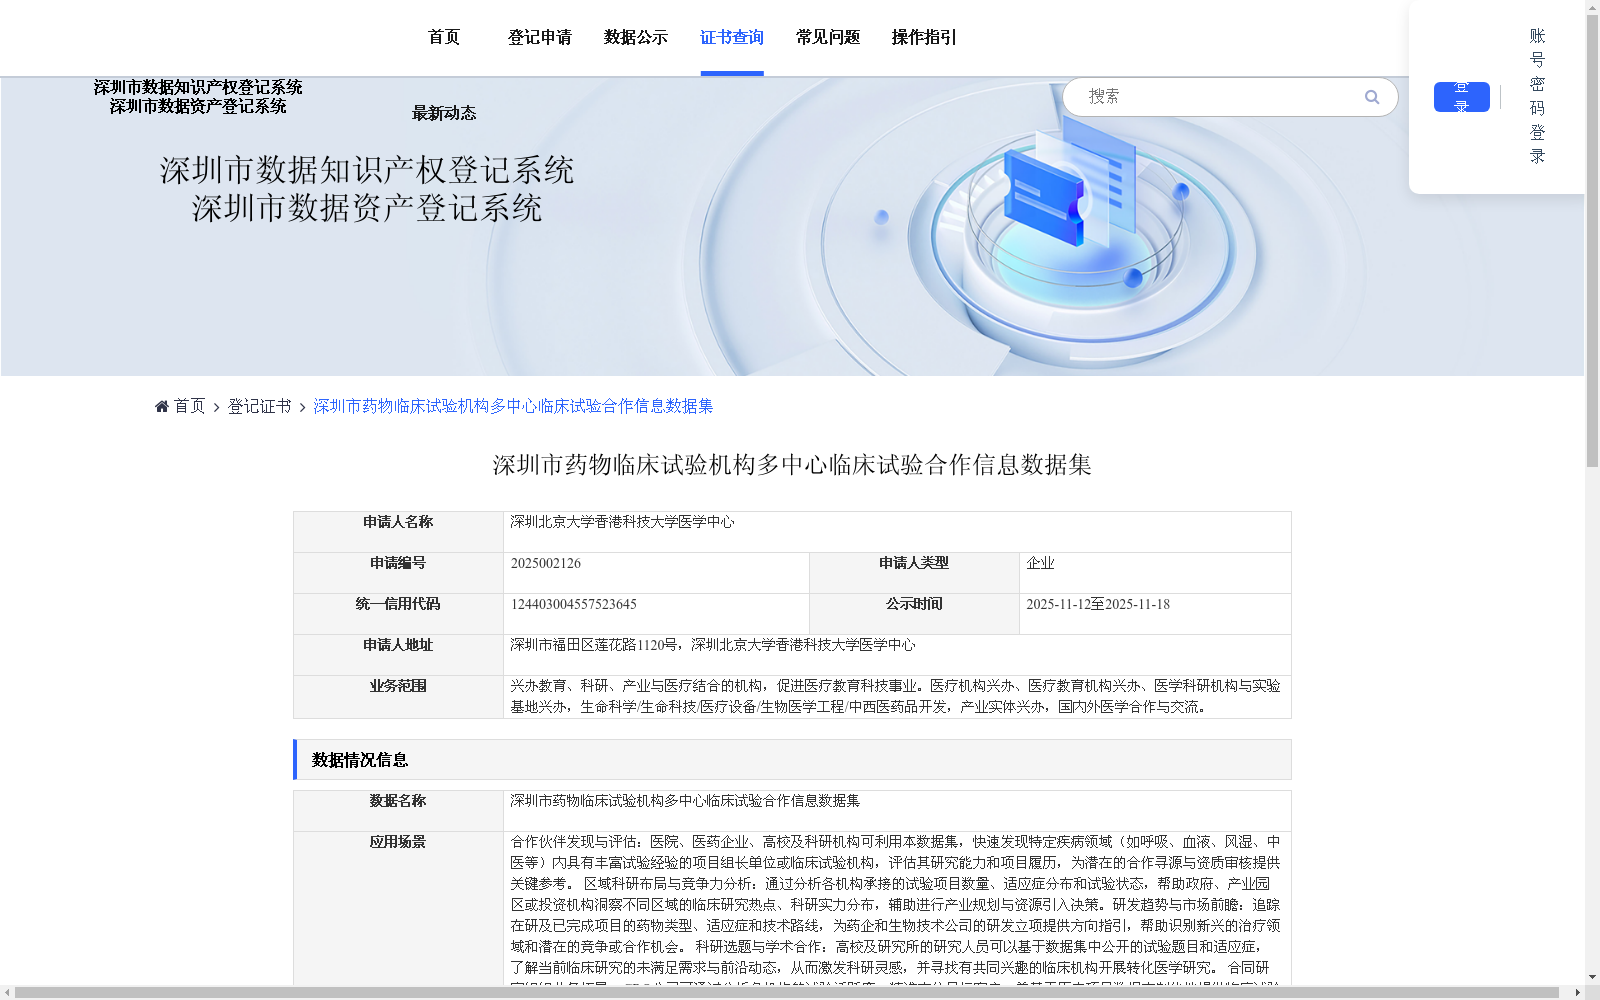Image resolution: width=1600 pixels, height=1000 pixels.
Task: Choose 账号密码登录 login option
Action: pyautogui.click(x=1538, y=96)
